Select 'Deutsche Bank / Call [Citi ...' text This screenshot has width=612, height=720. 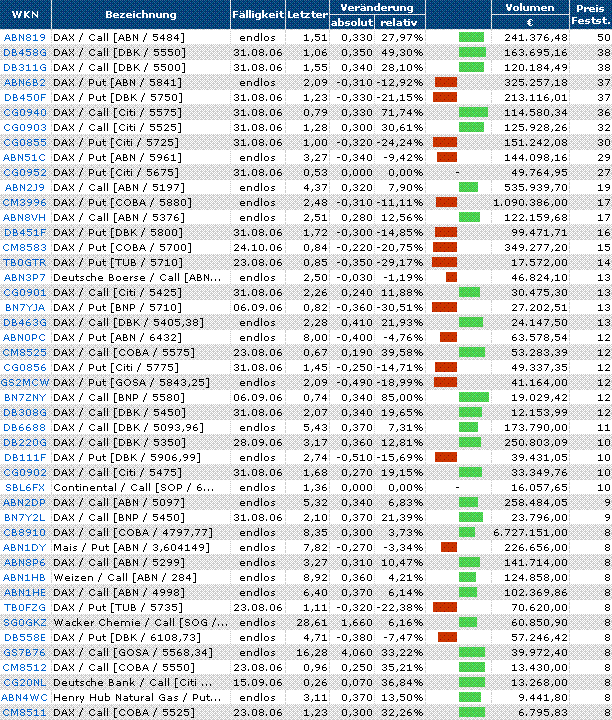(133, 682)
